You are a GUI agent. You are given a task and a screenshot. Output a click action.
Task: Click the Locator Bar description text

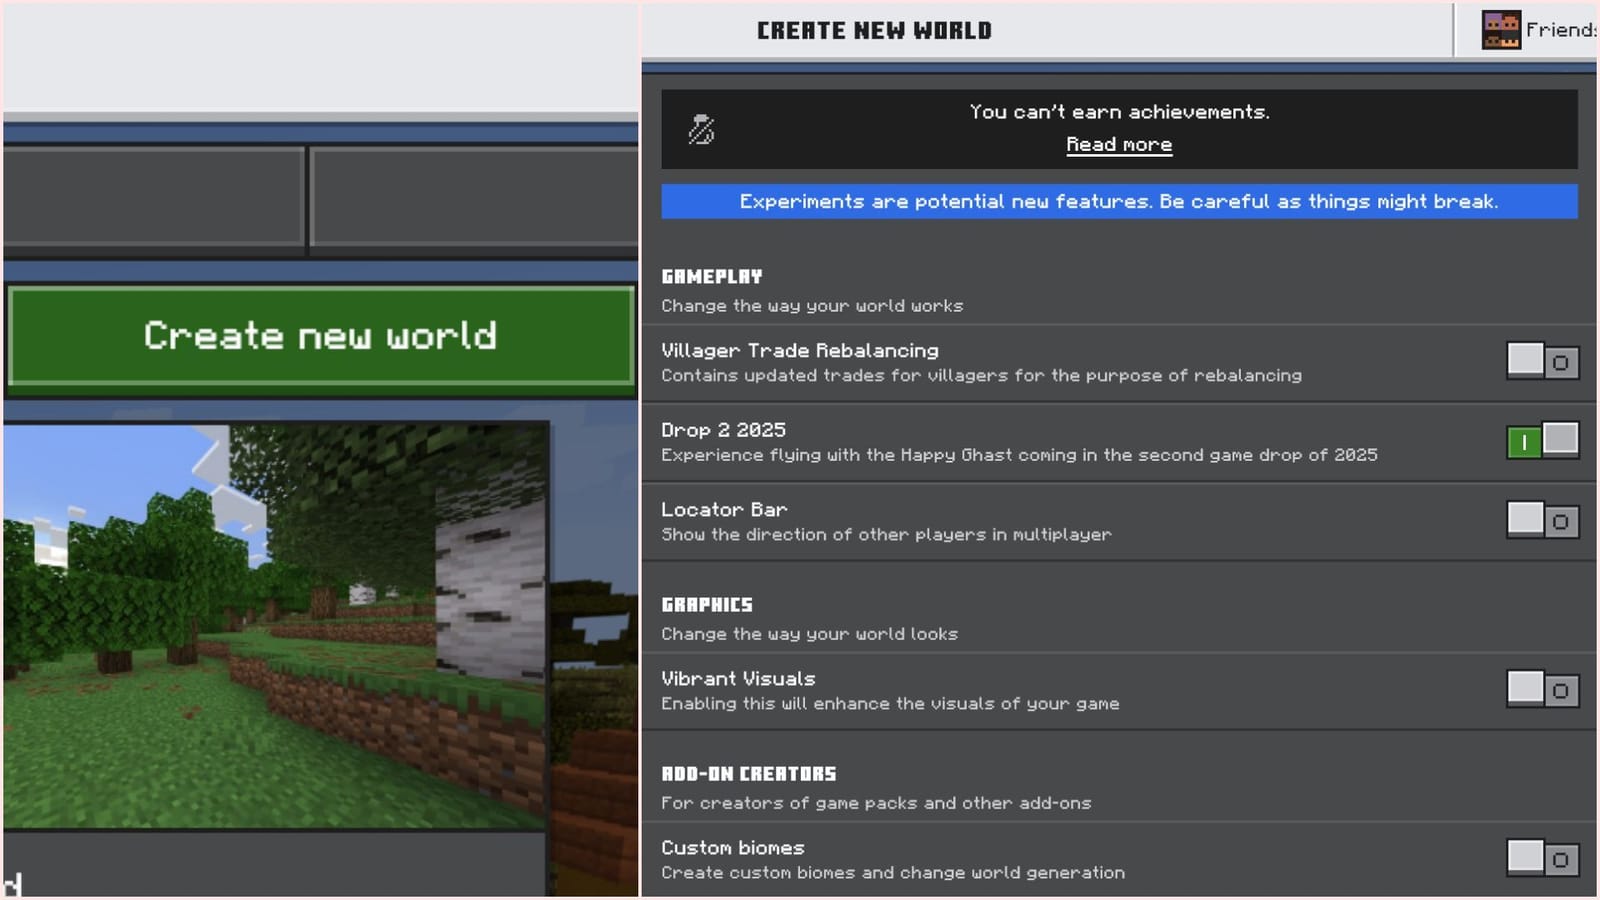[x=884, y=534]
